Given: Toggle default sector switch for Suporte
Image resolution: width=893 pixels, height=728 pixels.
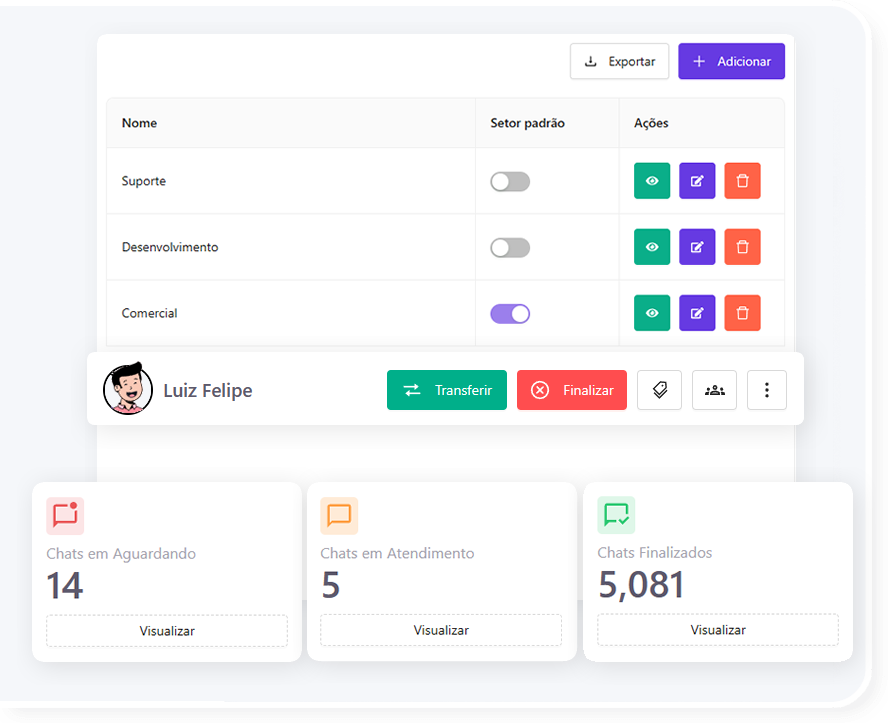Looking at the screenshot, I should click(510, 182).
